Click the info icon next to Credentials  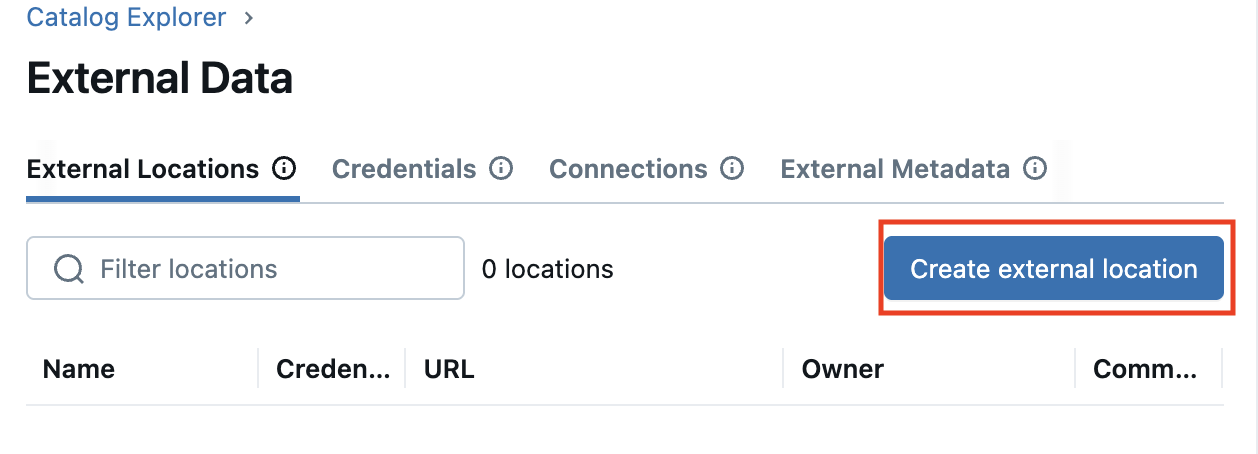point(501,168)
